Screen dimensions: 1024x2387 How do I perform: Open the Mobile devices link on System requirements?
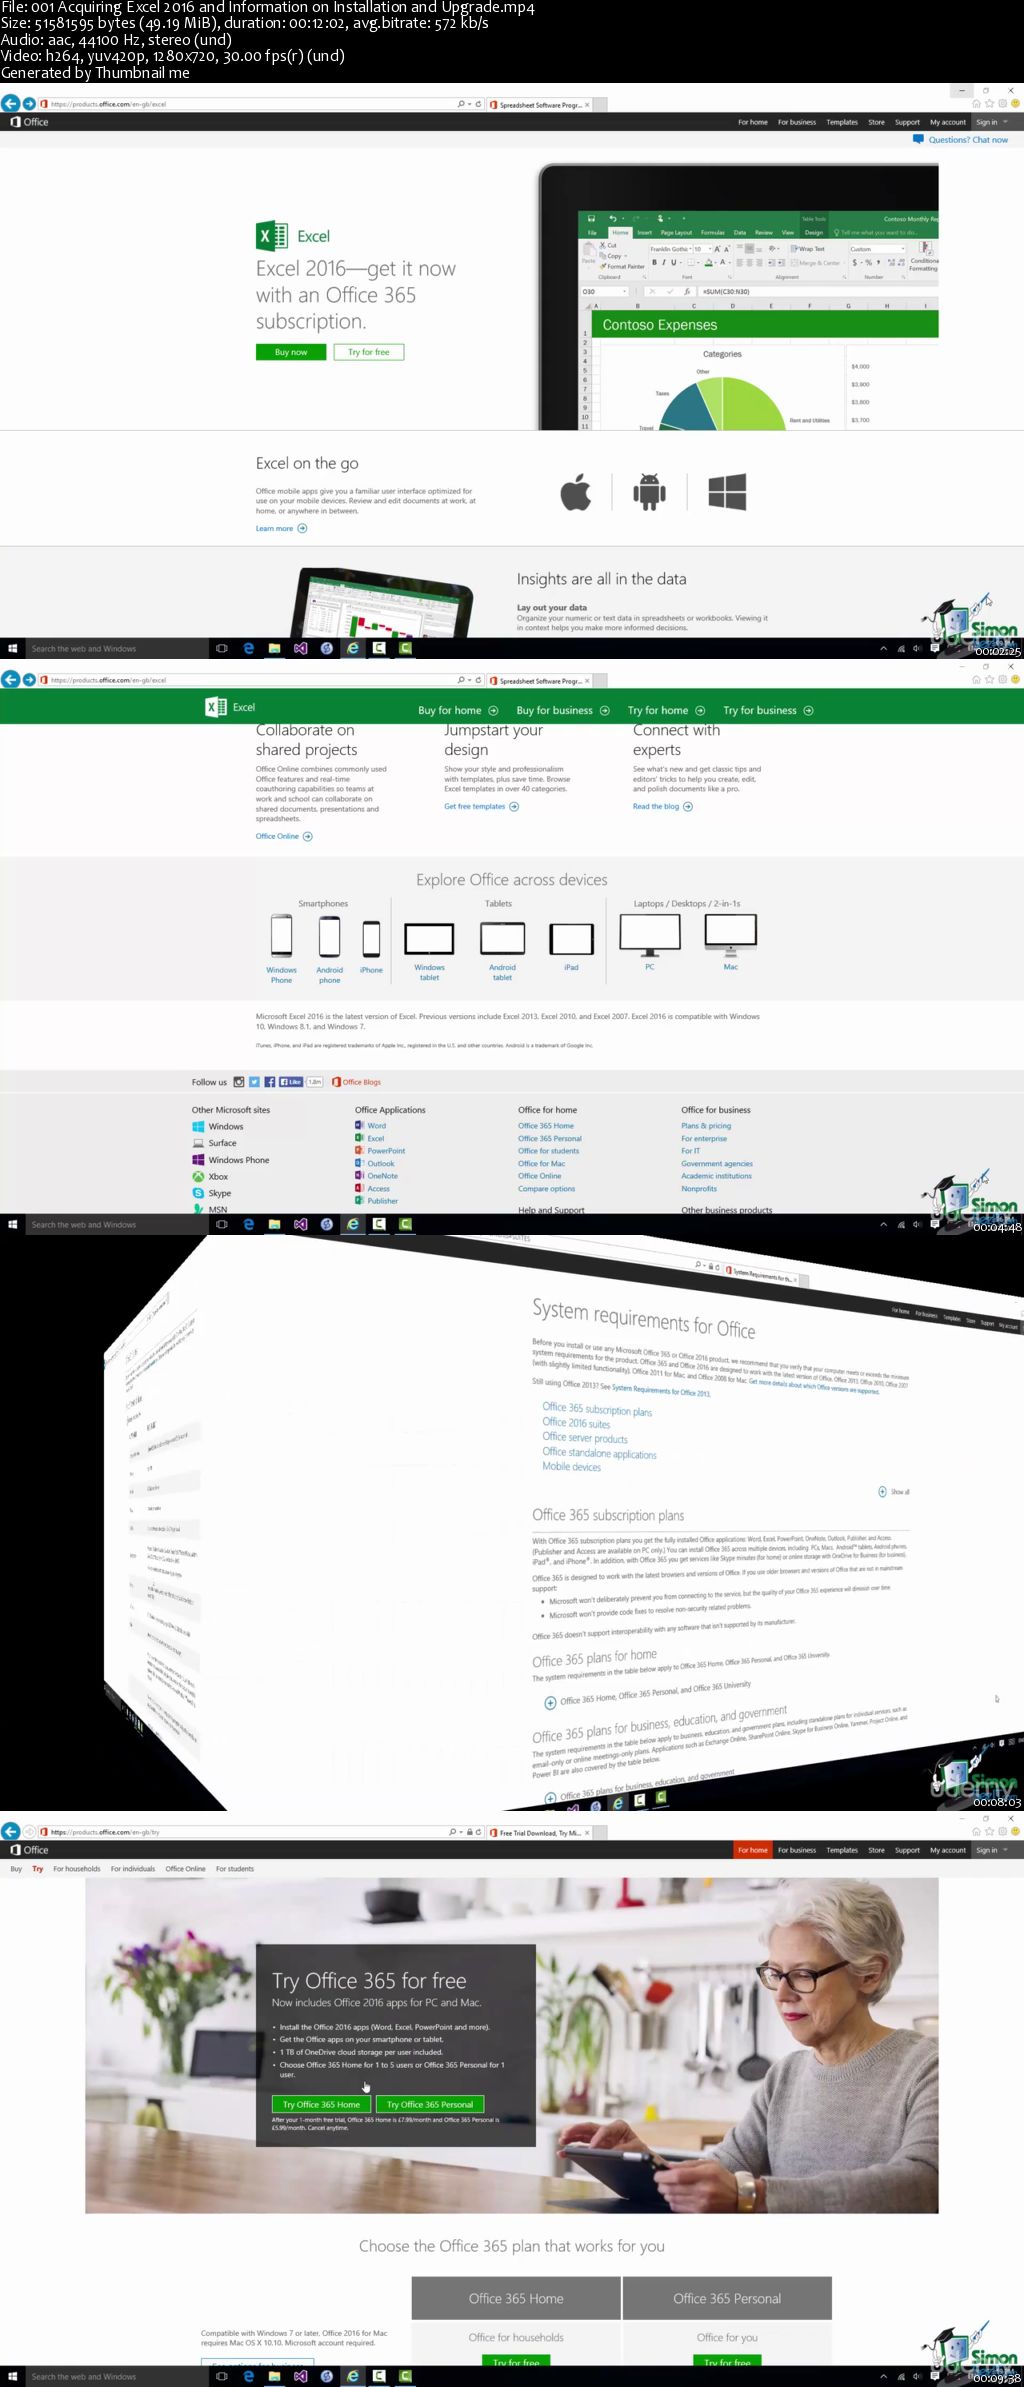click(x=572, y=1466)
